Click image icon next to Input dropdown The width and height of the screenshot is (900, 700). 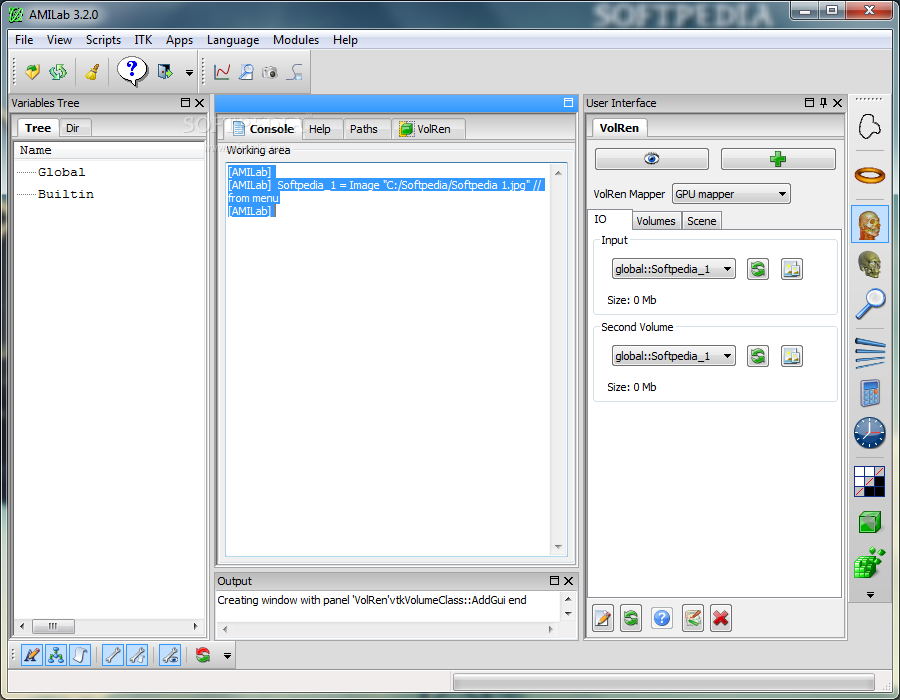click(792, 269)
